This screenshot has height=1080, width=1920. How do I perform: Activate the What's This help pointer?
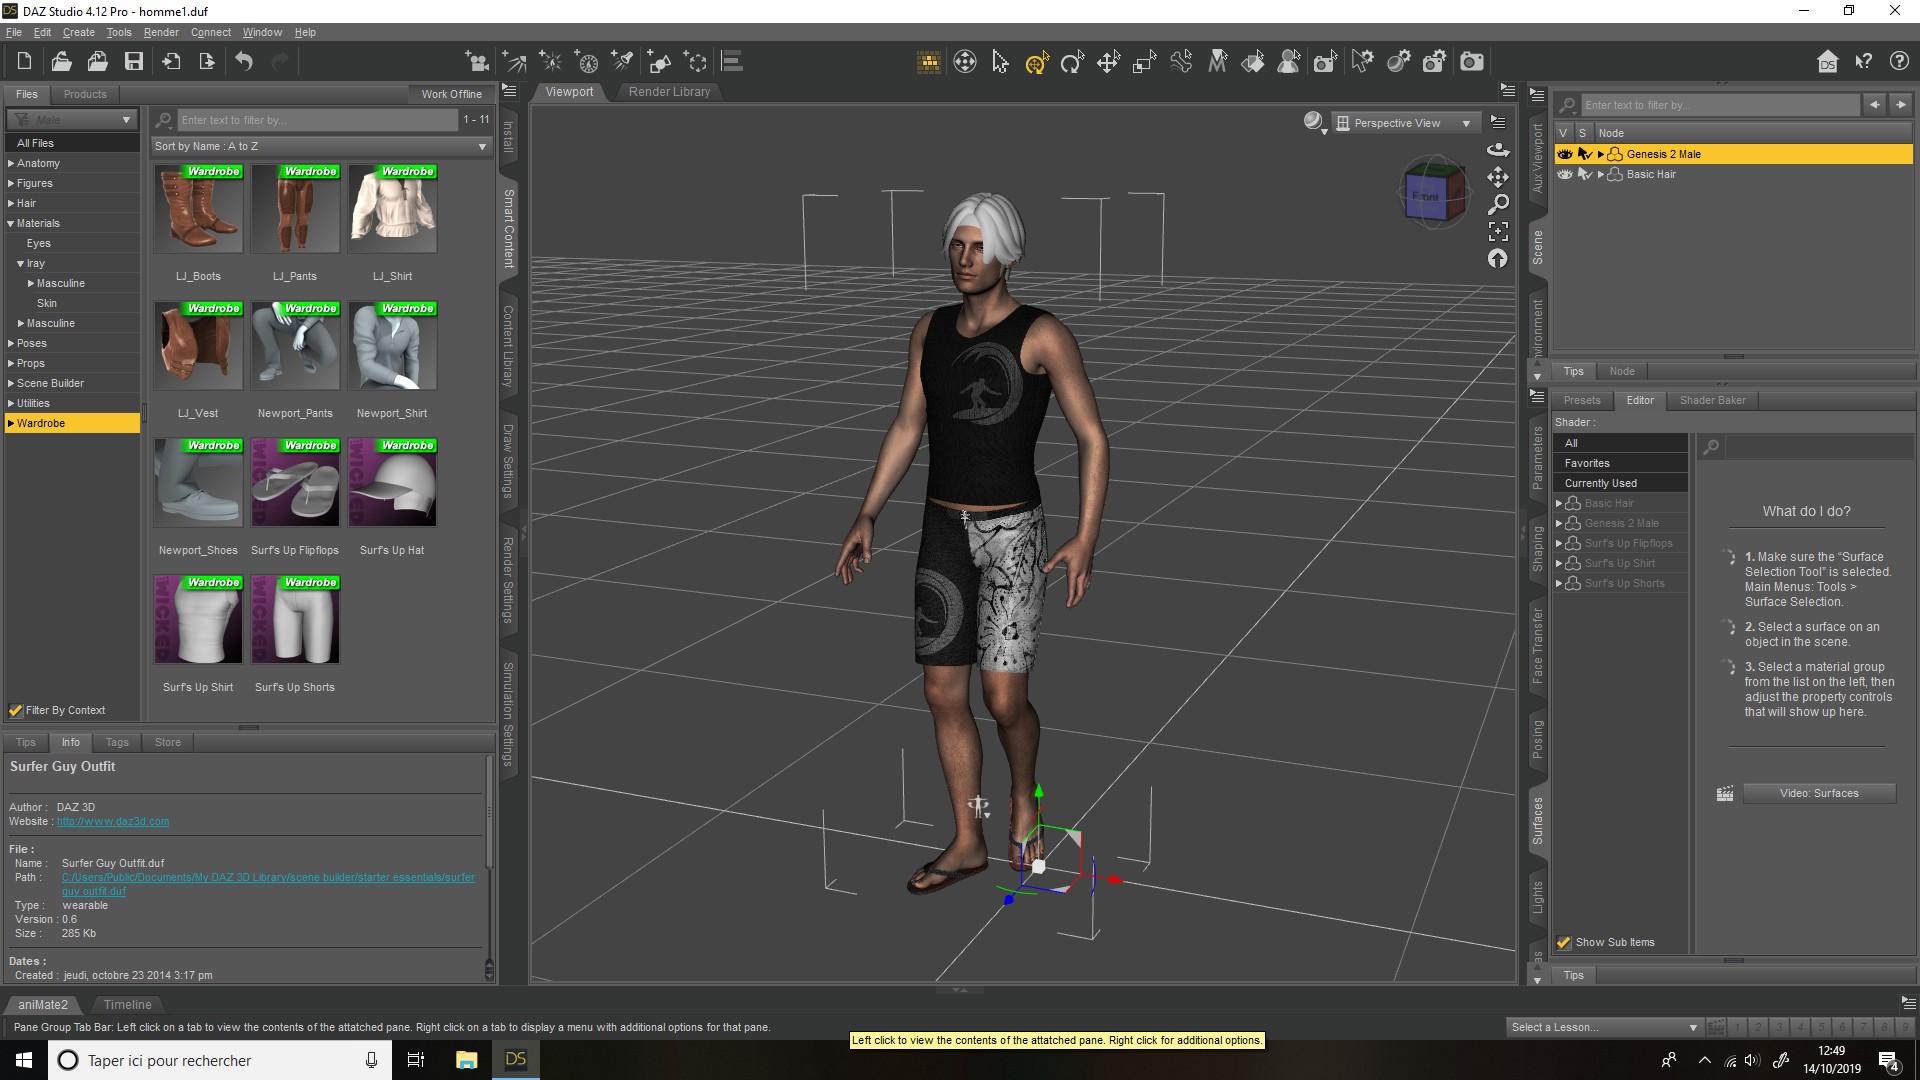coord(1863,62)
